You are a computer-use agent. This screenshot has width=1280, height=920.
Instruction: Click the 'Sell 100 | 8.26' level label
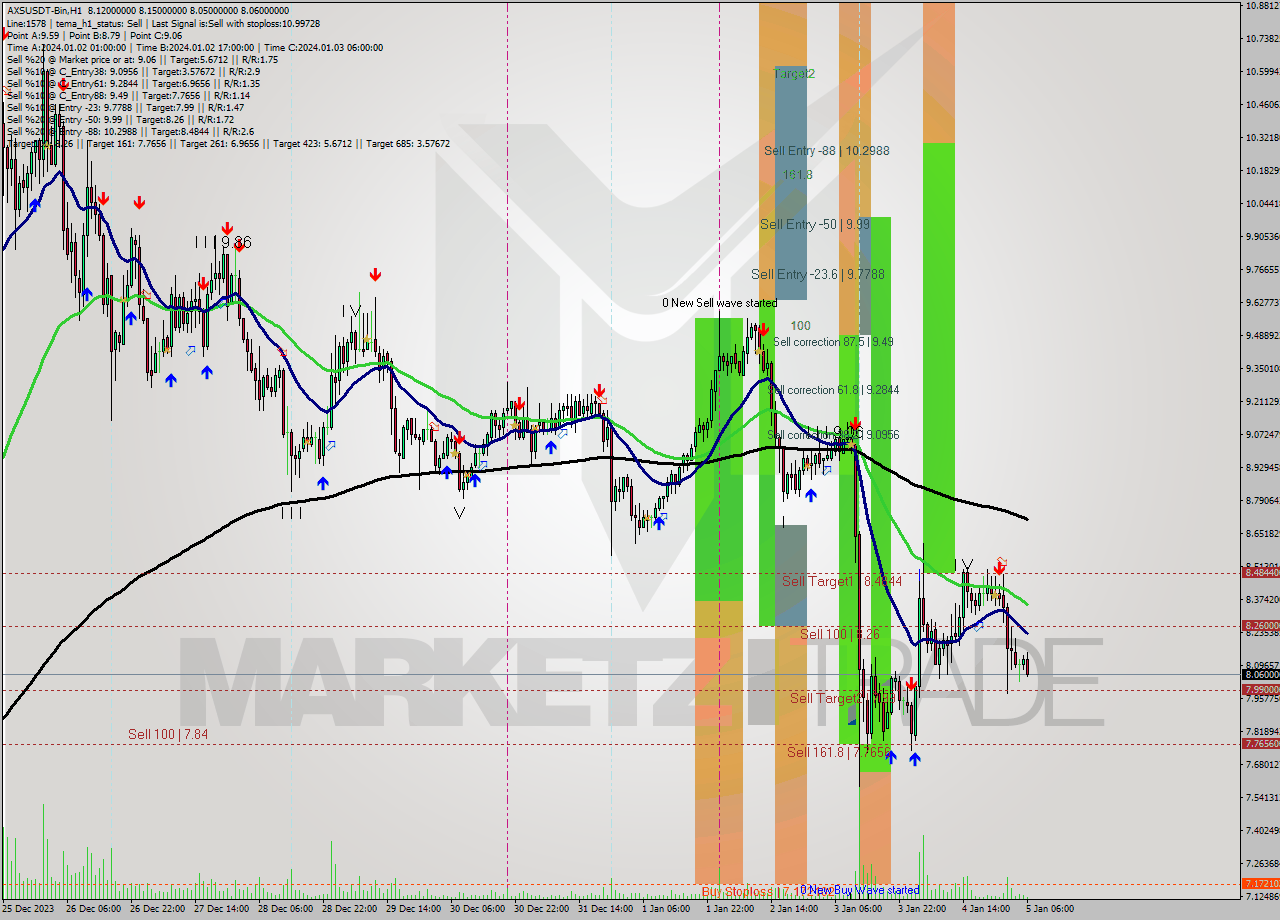tap(839, 634)
